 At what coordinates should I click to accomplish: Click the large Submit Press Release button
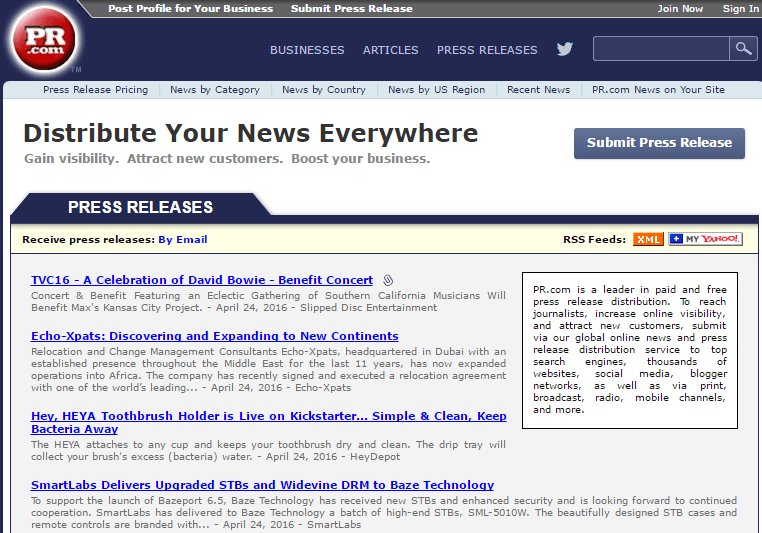pos(659,143)
